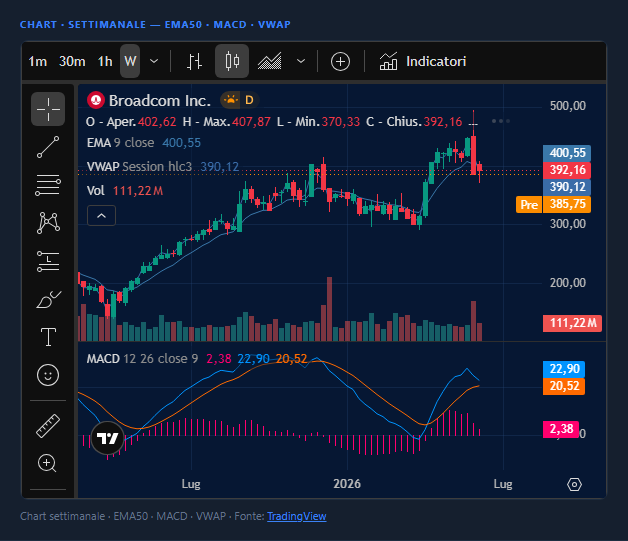Open chart settings hexagon icon

tap(574, 485)
